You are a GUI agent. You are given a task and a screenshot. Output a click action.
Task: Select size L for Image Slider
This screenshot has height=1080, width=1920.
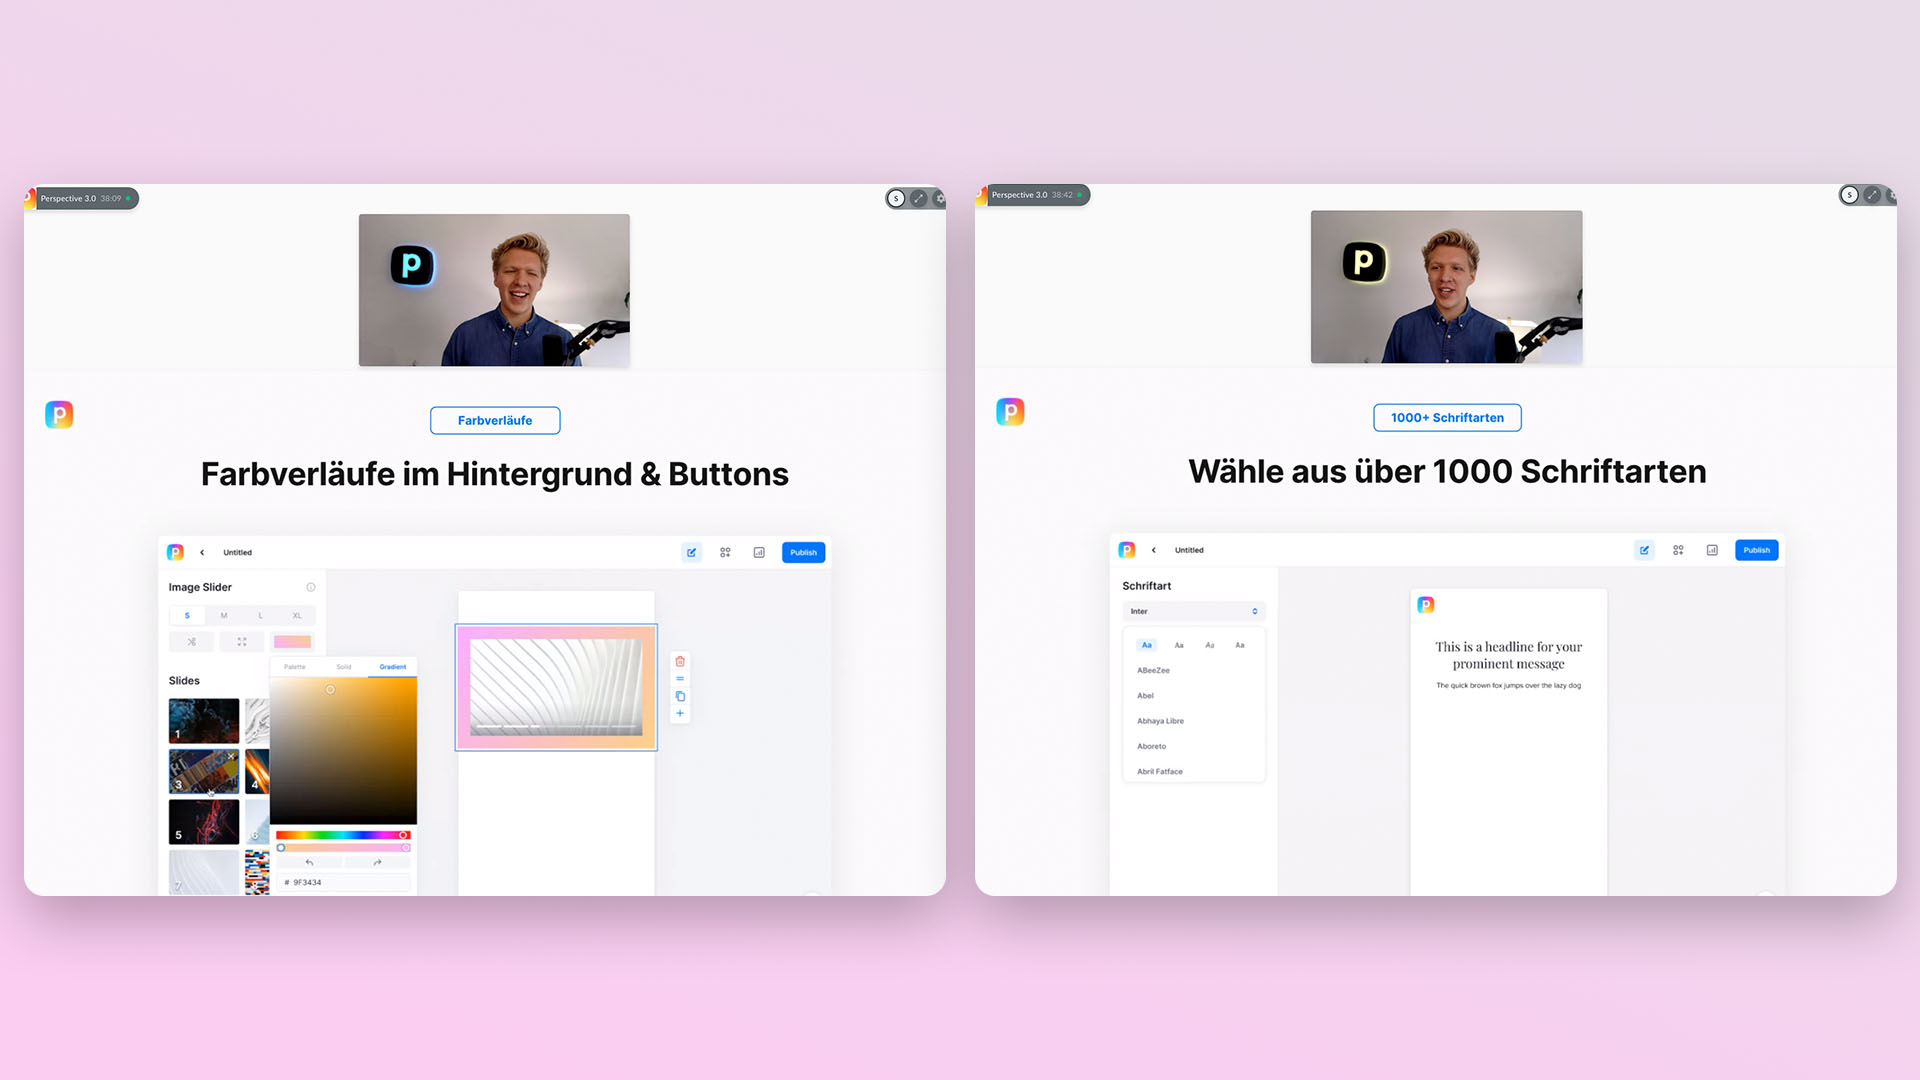point(260,616)
